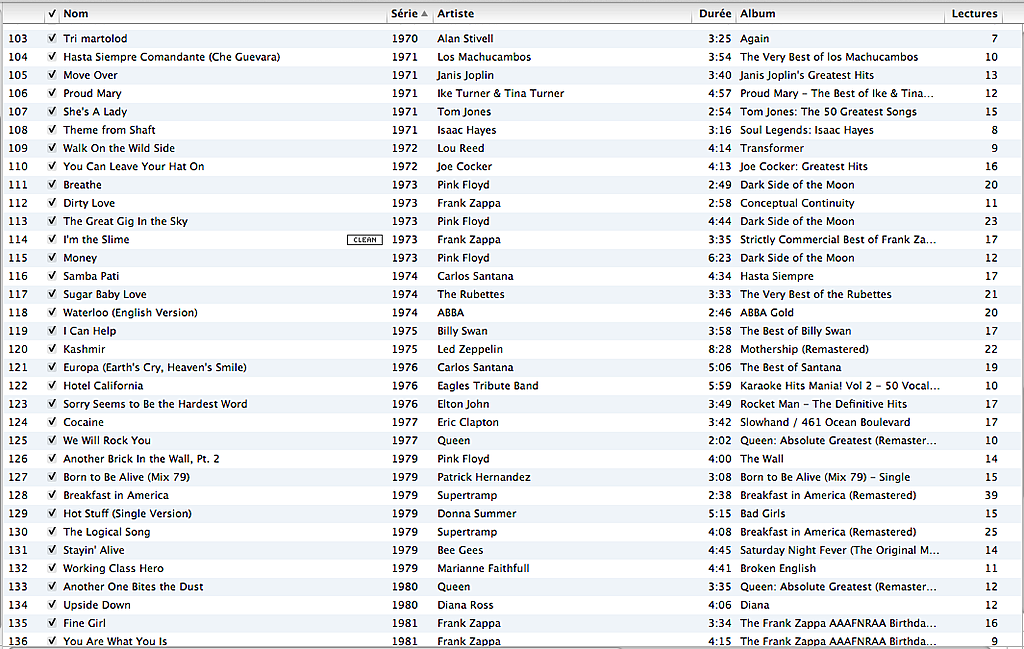
Task: Click the Artiste column header
Action: (455, 14)
